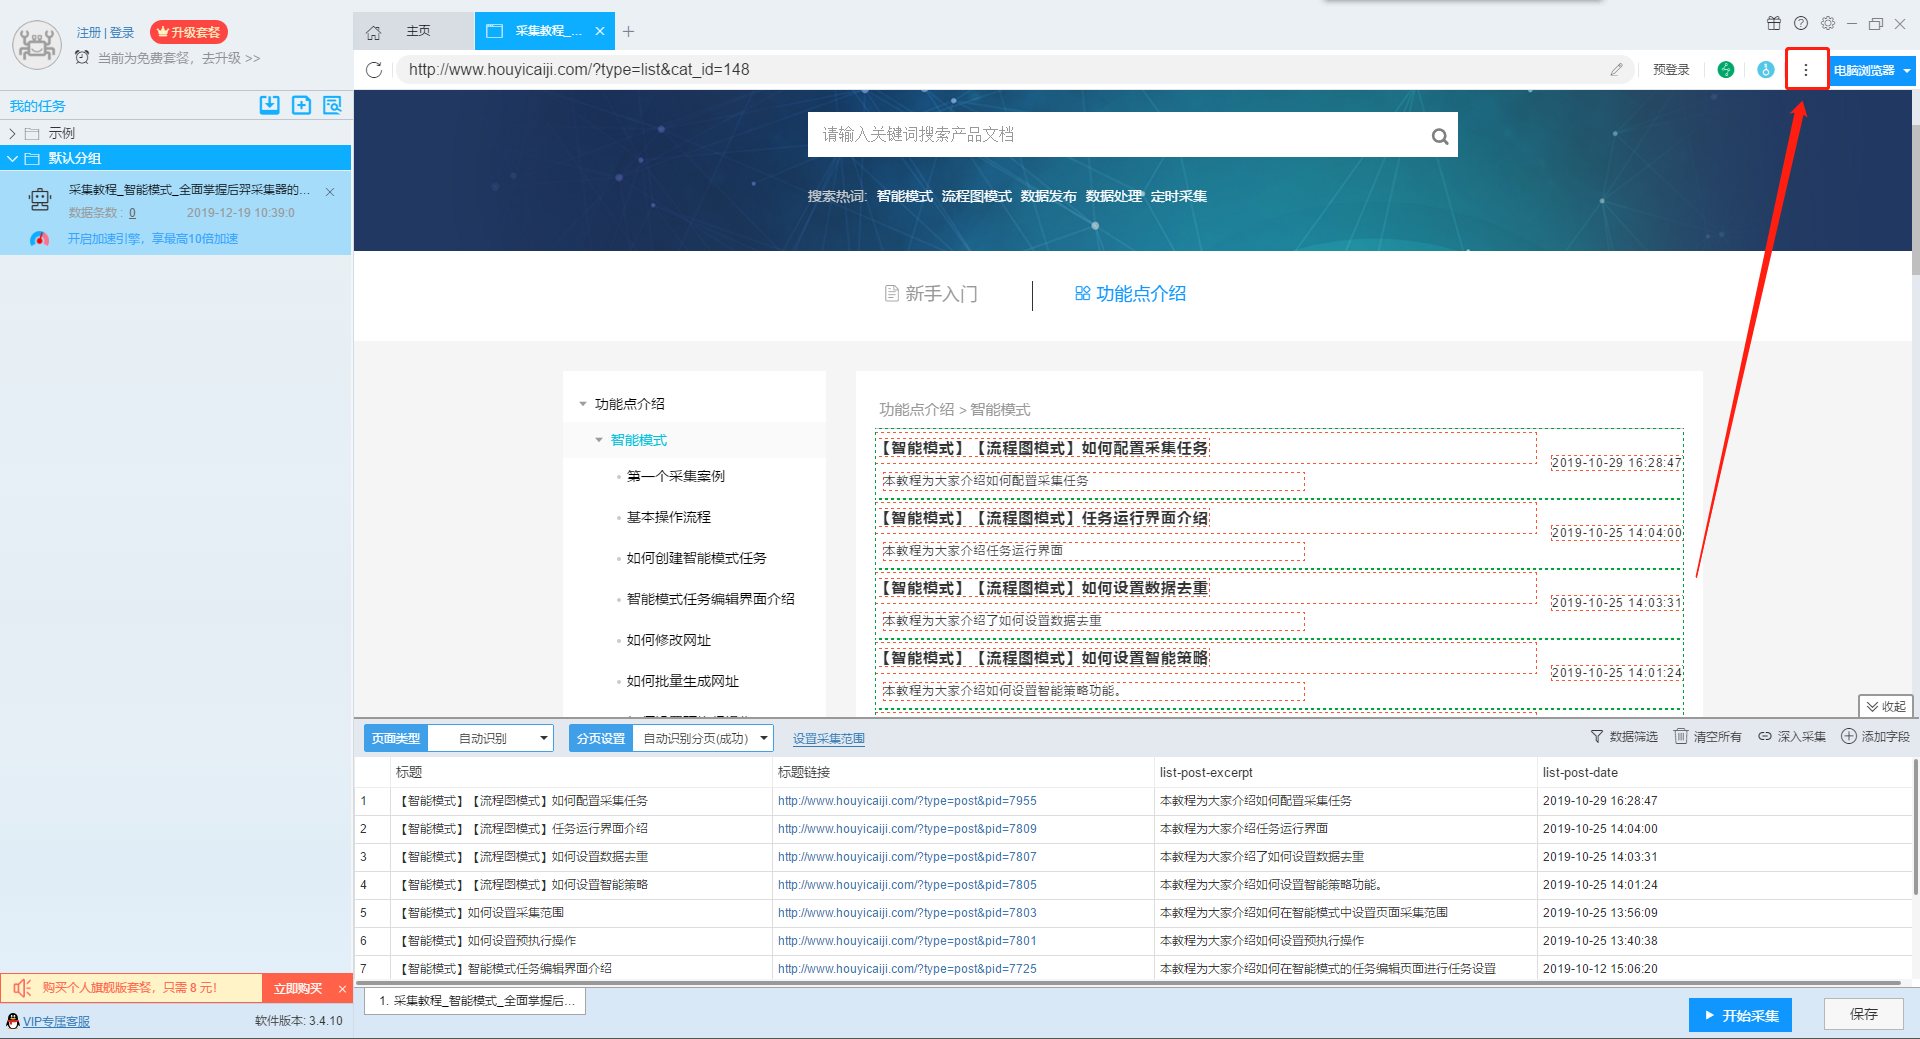Expand the 示例 folder in the task tree
This screenshot has width=1920, height=1039.
[x=13, y=132]
